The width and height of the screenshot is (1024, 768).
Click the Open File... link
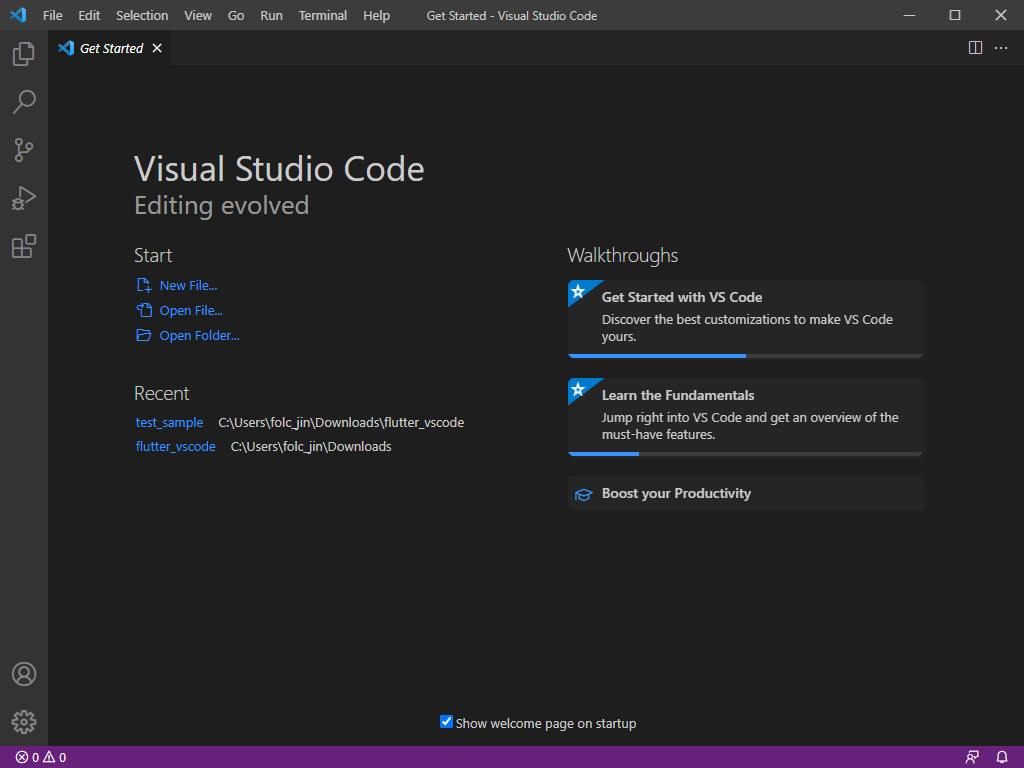(x=191, y=310)
